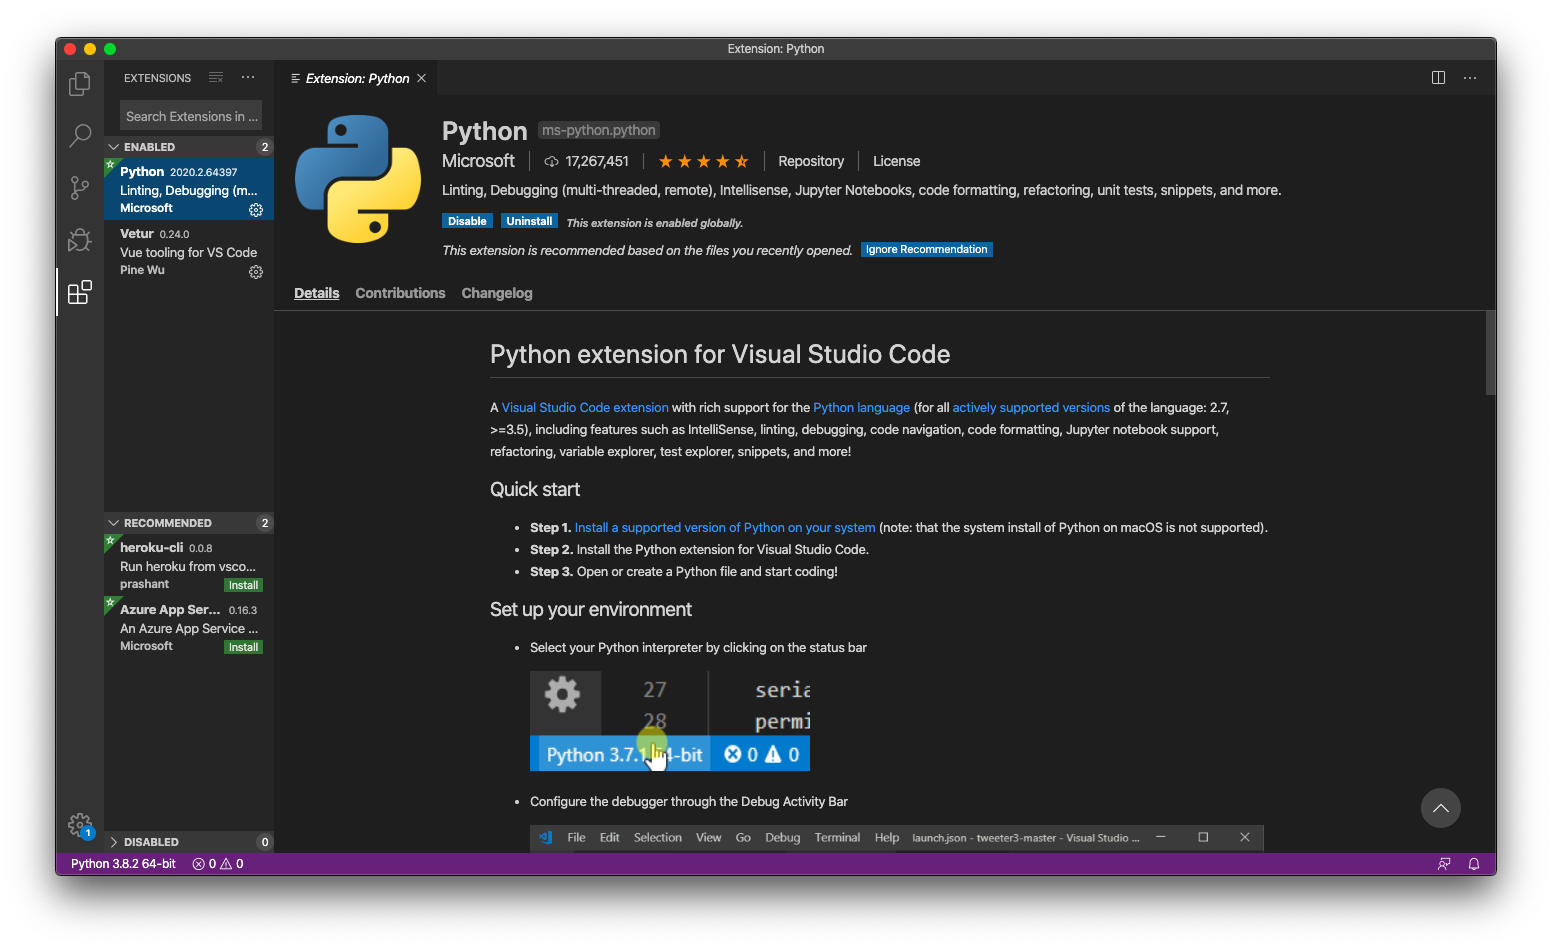Open Visual Studio Code extension link
The width and height of the screenshot is (1552, 949).
coord(585,408)
